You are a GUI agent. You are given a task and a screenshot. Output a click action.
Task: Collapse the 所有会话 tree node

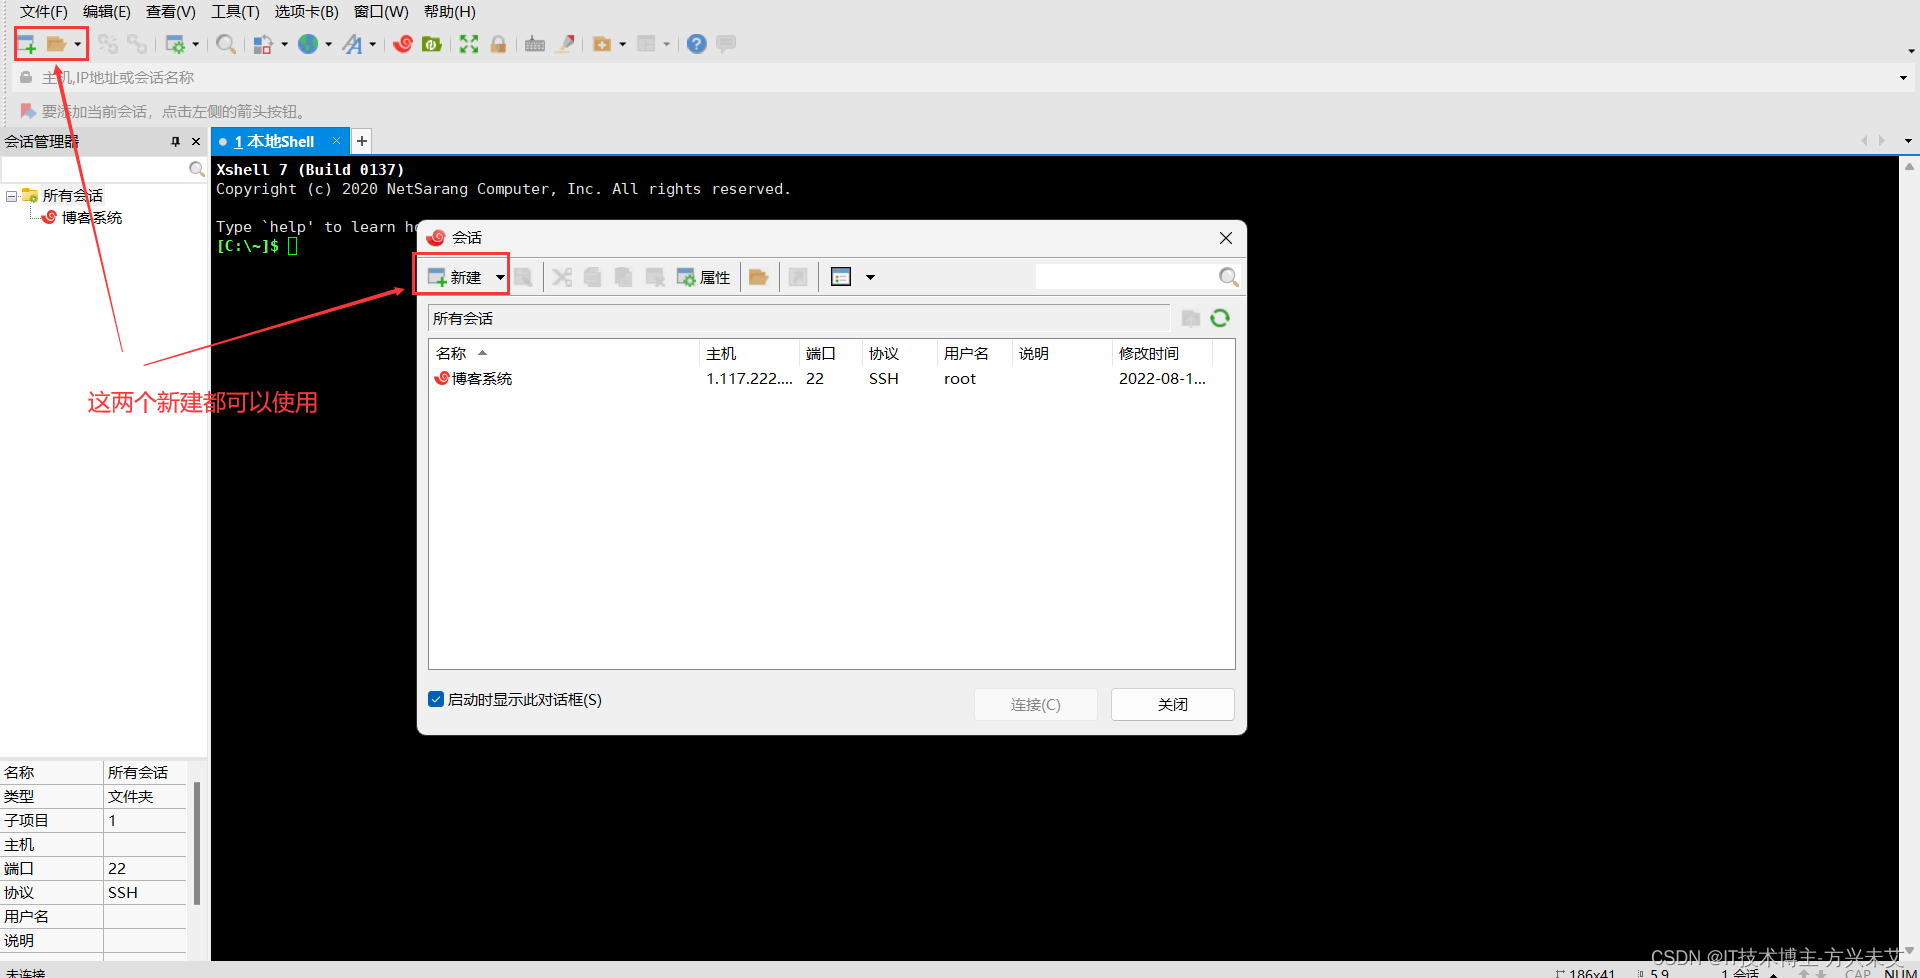(11, 196)
